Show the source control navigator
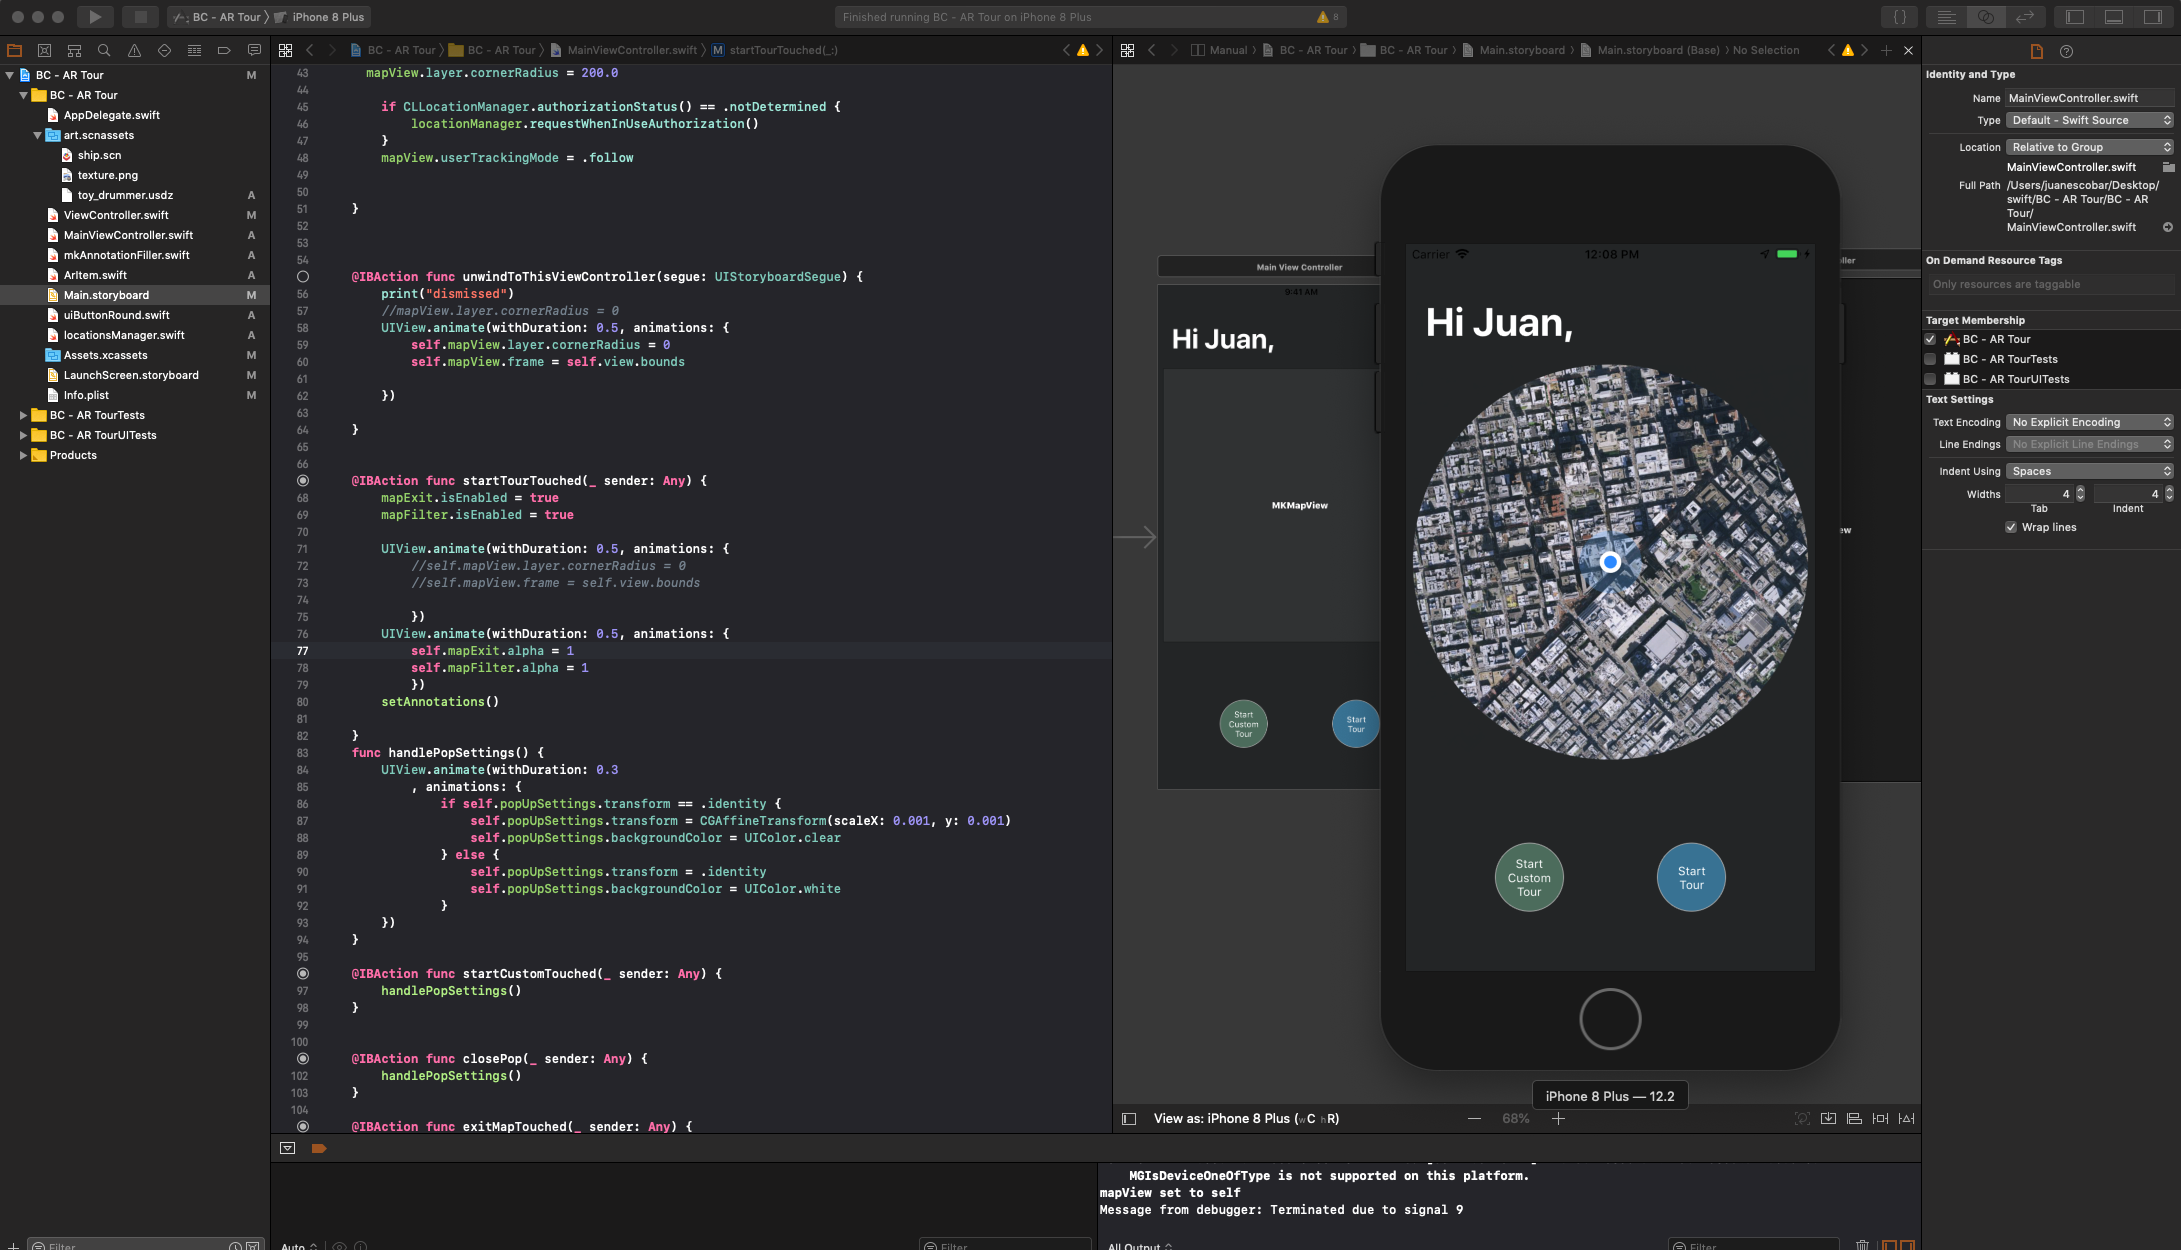 (44, 50)
